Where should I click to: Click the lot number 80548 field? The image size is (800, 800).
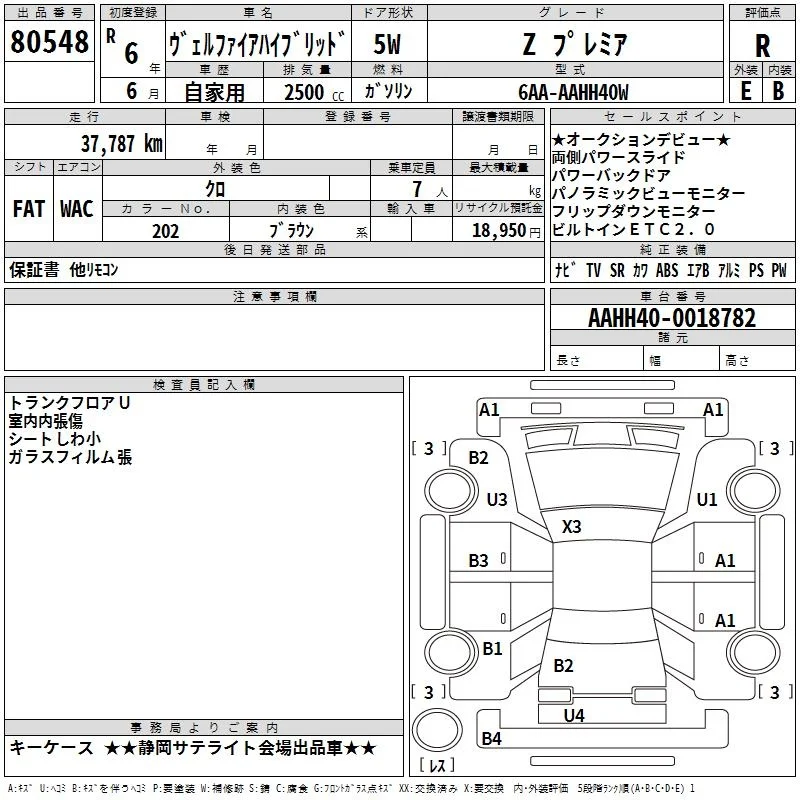[x=49, y=42]
